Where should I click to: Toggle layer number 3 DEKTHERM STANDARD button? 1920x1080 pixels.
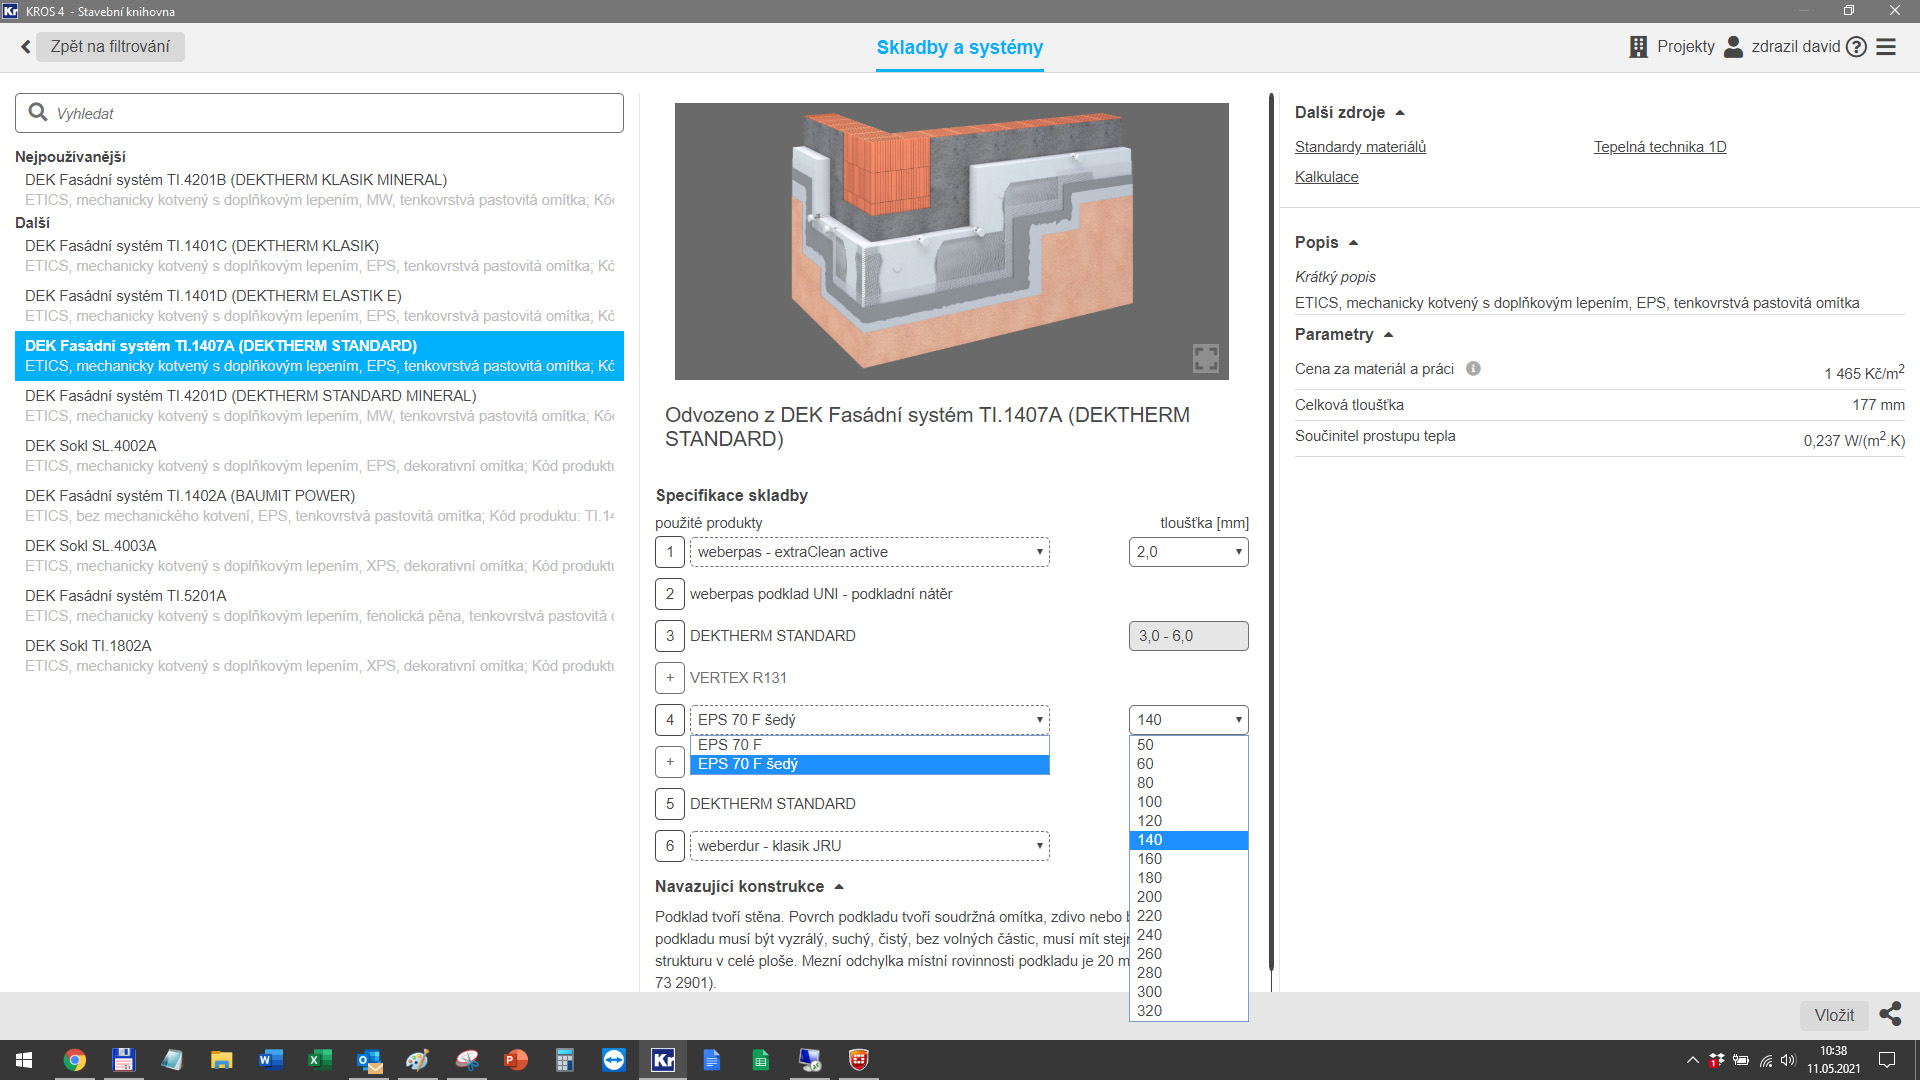pos(670,636)
